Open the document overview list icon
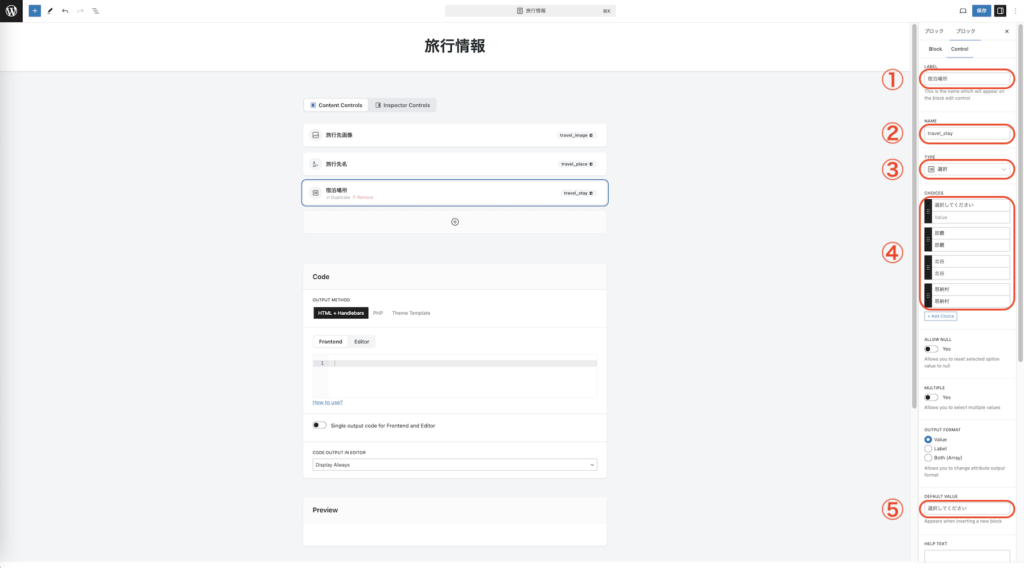 95,11
